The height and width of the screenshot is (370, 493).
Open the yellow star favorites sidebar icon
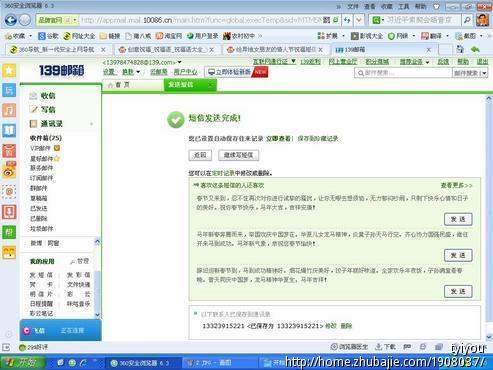pos(9,70)
